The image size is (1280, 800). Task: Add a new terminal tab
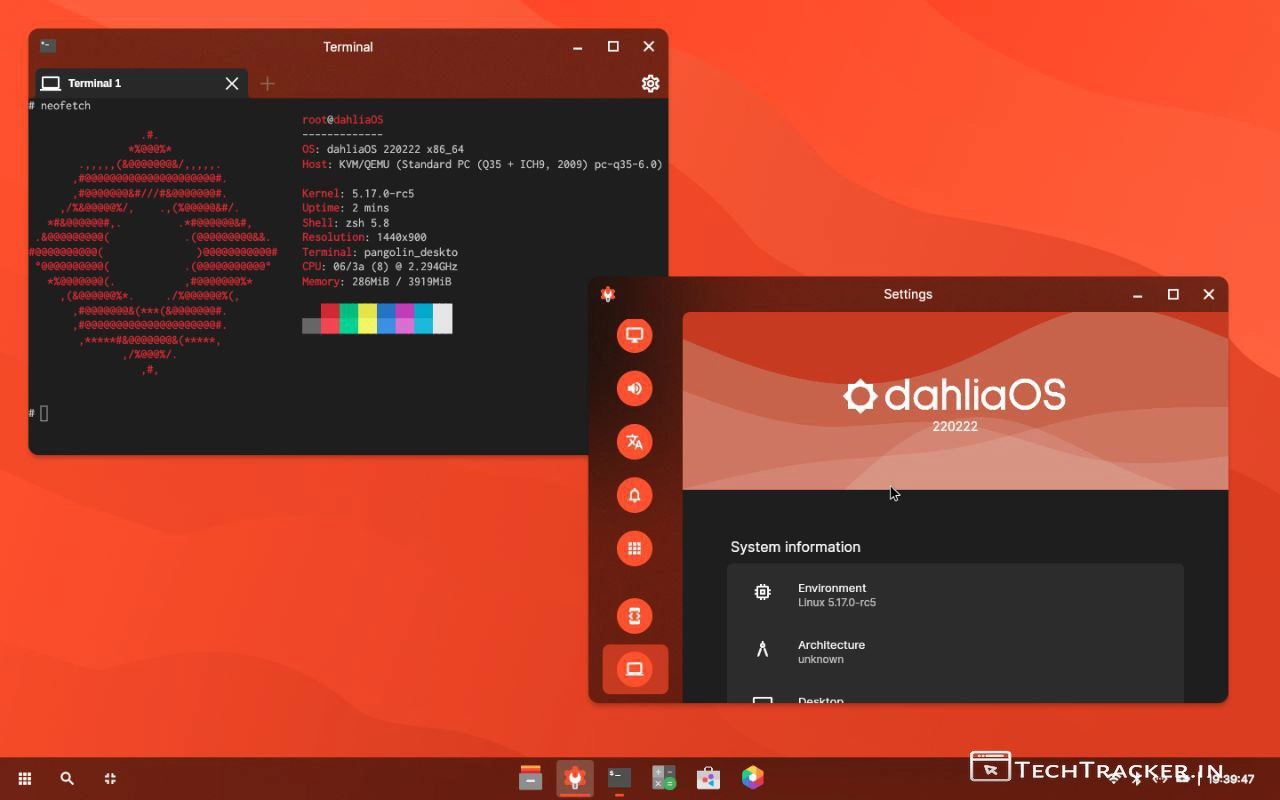[x=267, y=83]
